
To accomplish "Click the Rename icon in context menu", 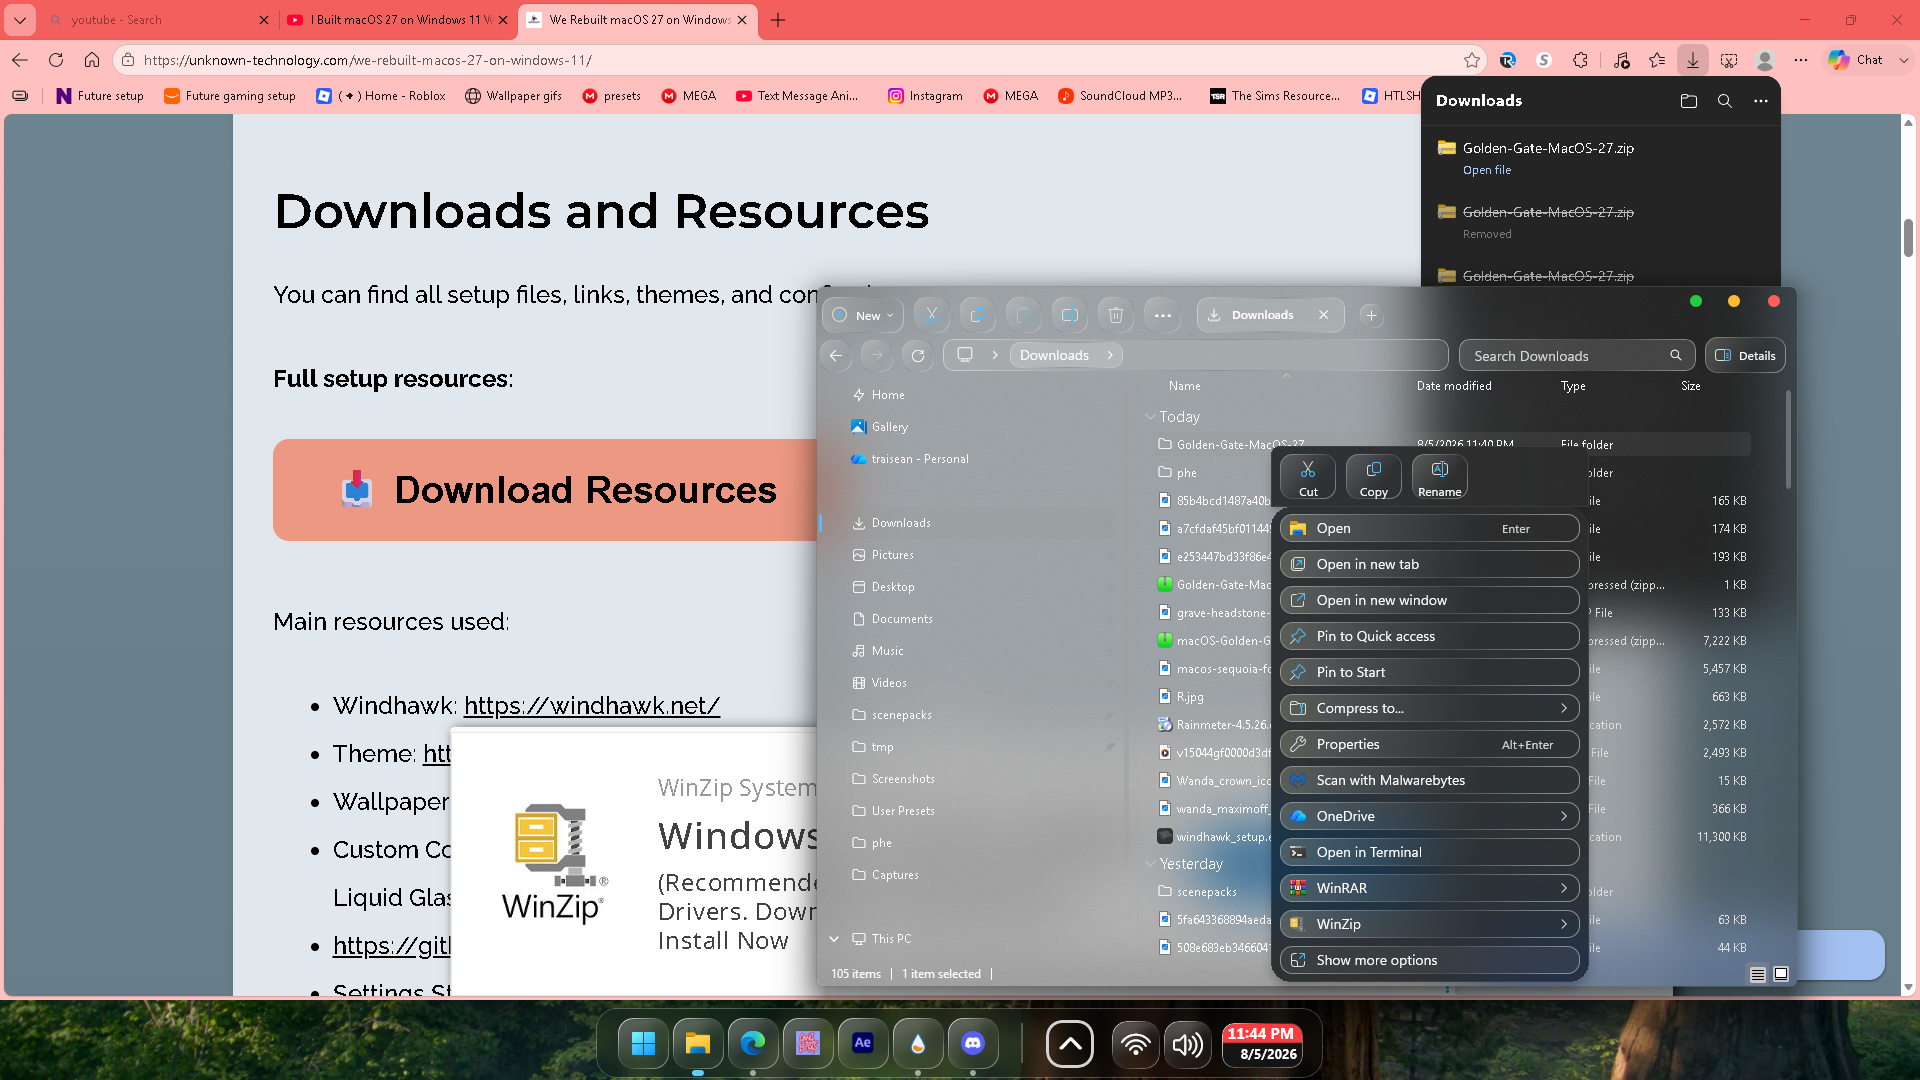I will click(1439, 477).
